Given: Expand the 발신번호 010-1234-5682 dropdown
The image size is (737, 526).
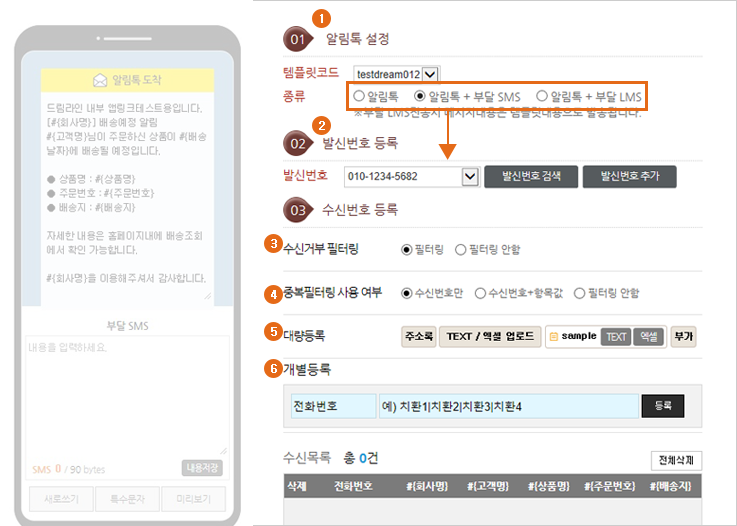Looking at the screenshot, I should click(x=470, y=177).
